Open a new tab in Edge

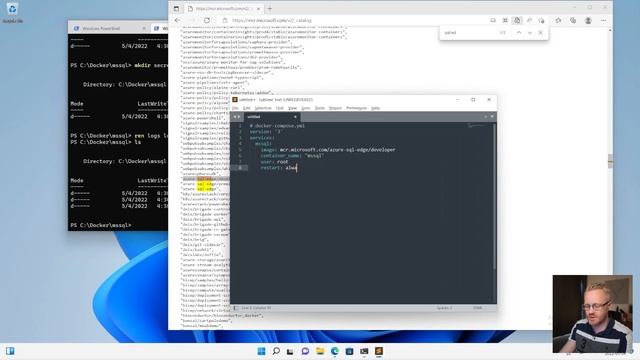coord(270,8)
